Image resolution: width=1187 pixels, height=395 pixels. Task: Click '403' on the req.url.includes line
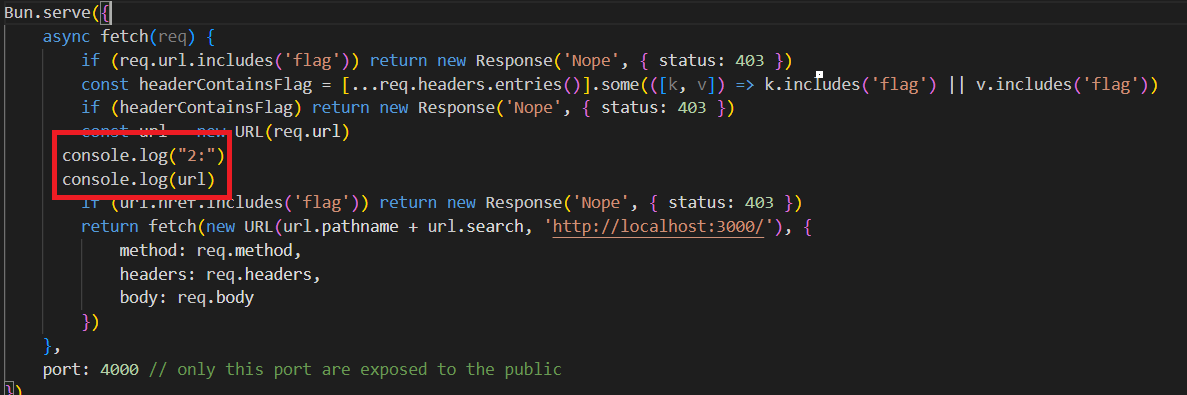click(x=749, y=61)
